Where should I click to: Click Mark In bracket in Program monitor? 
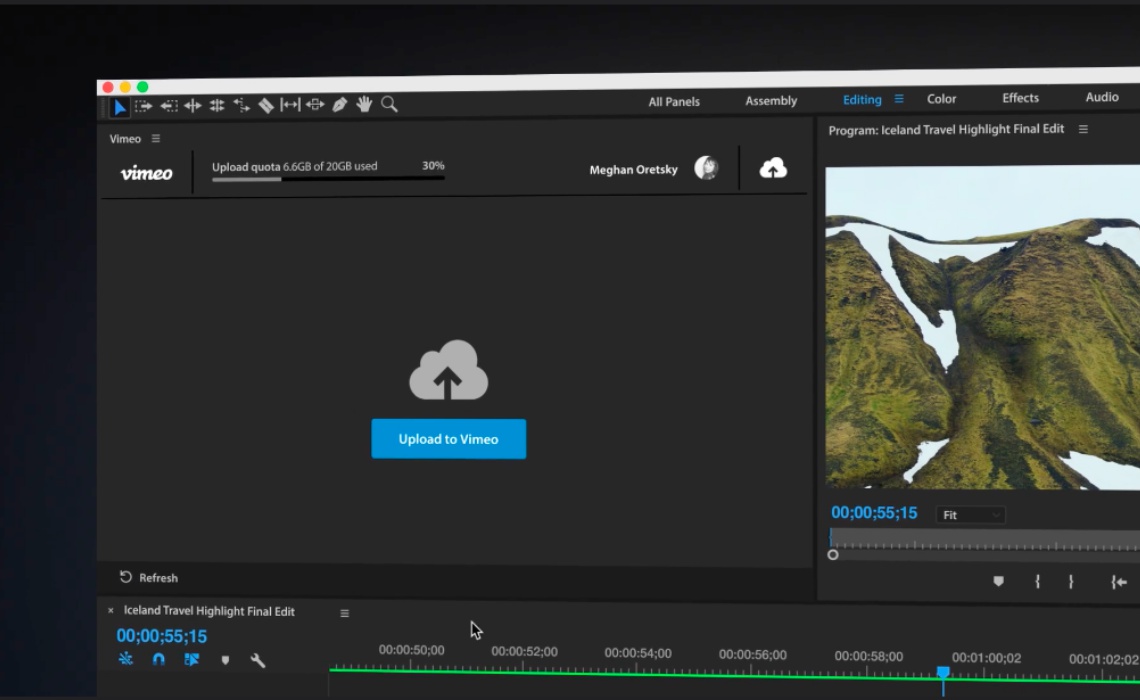click(x=1038, y=582)
